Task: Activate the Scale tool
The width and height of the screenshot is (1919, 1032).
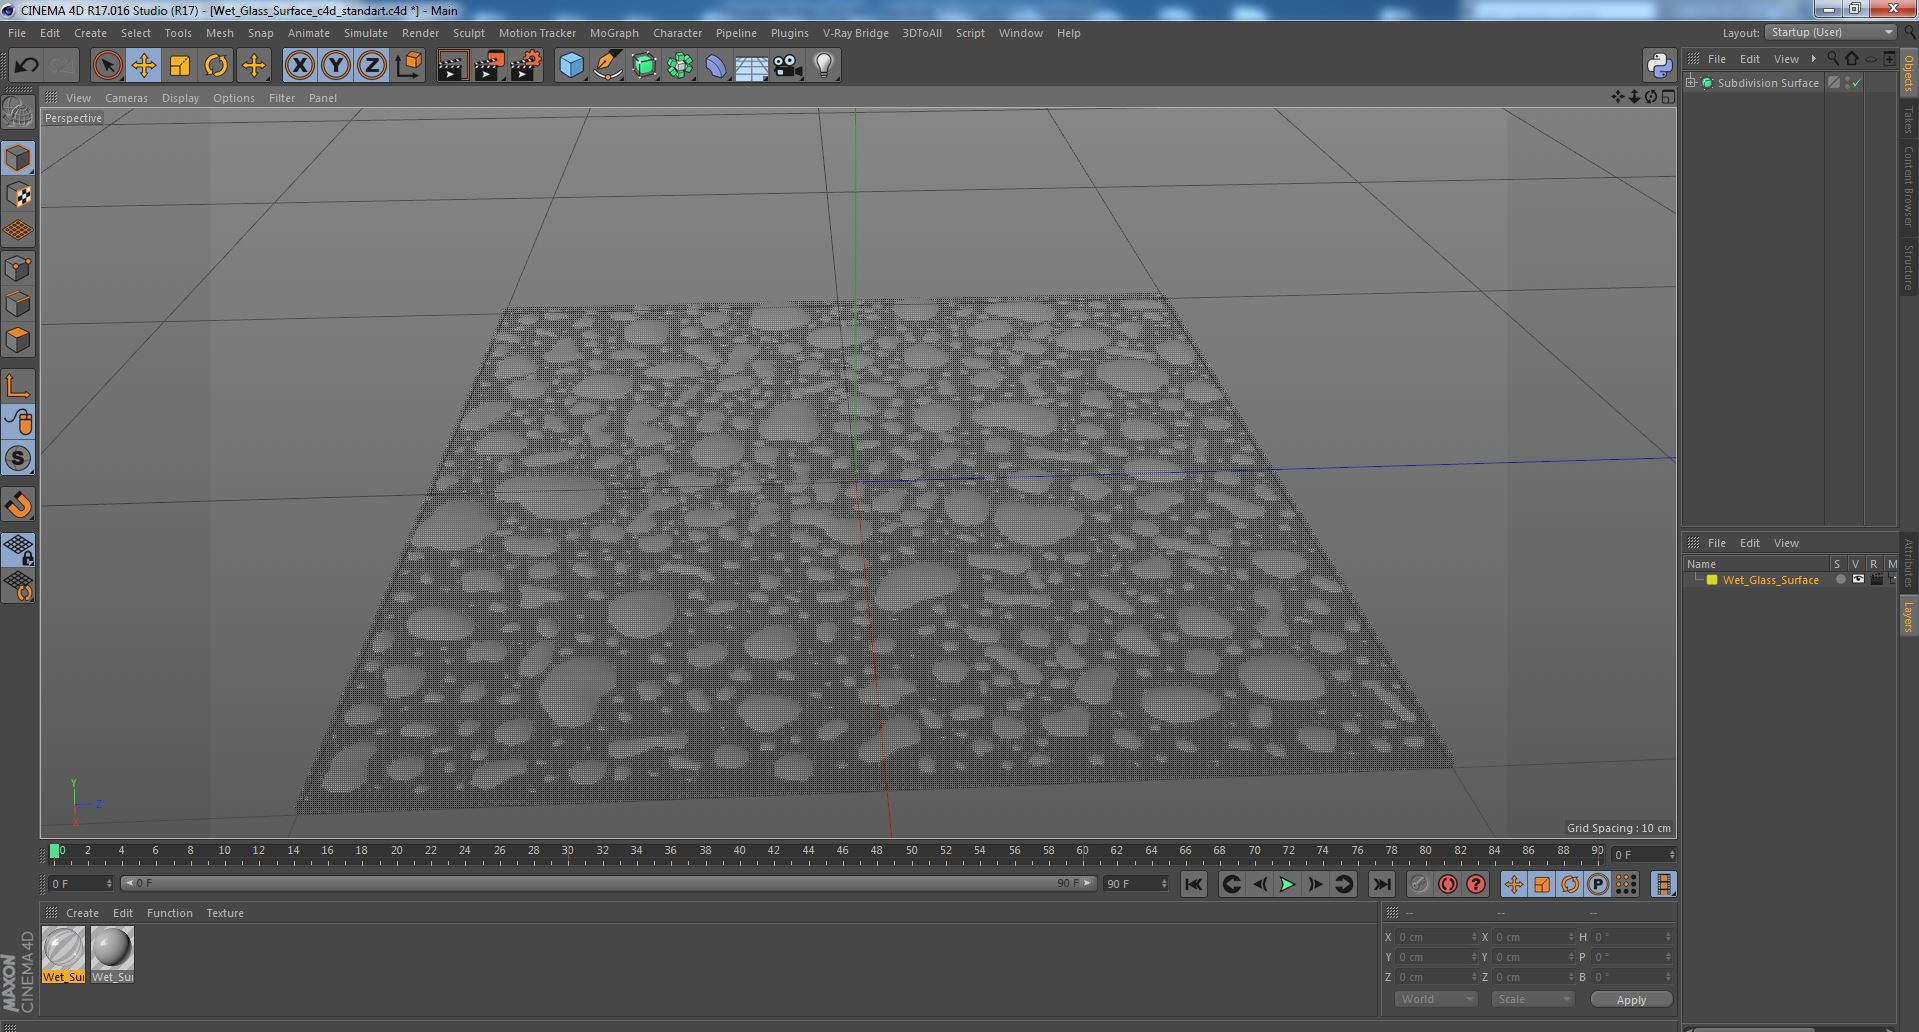Action: (180, 66)
